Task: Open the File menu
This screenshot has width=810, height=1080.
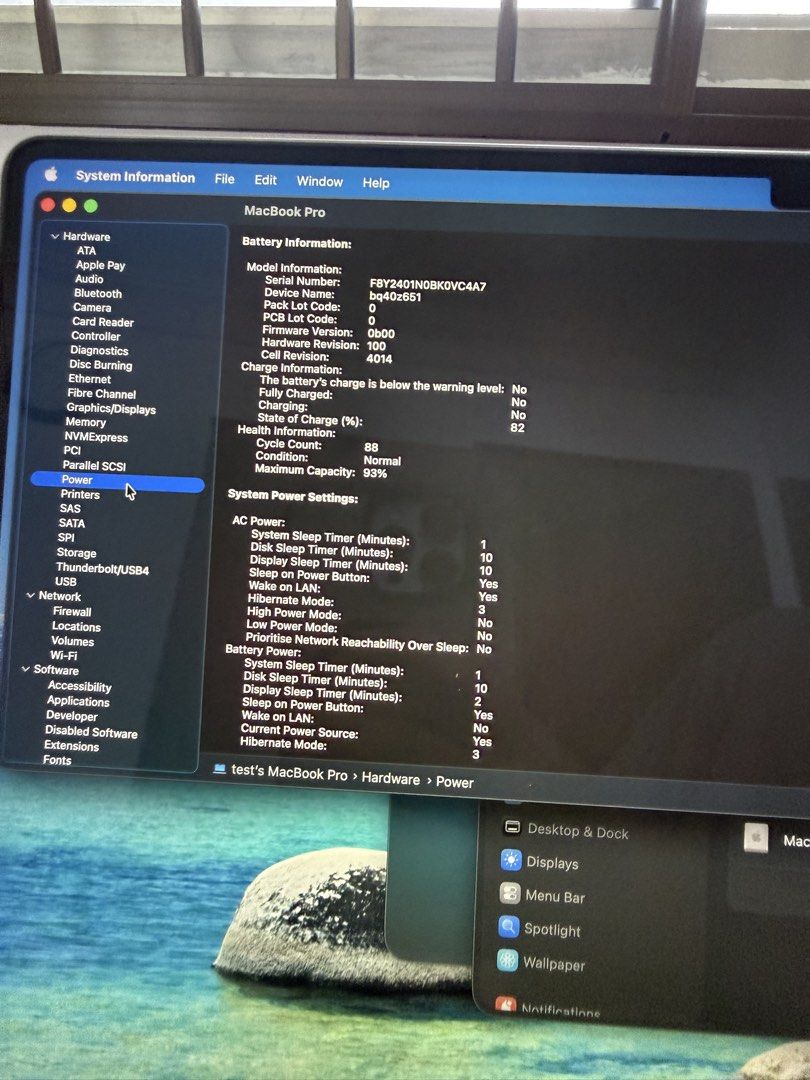Action: 225,178
